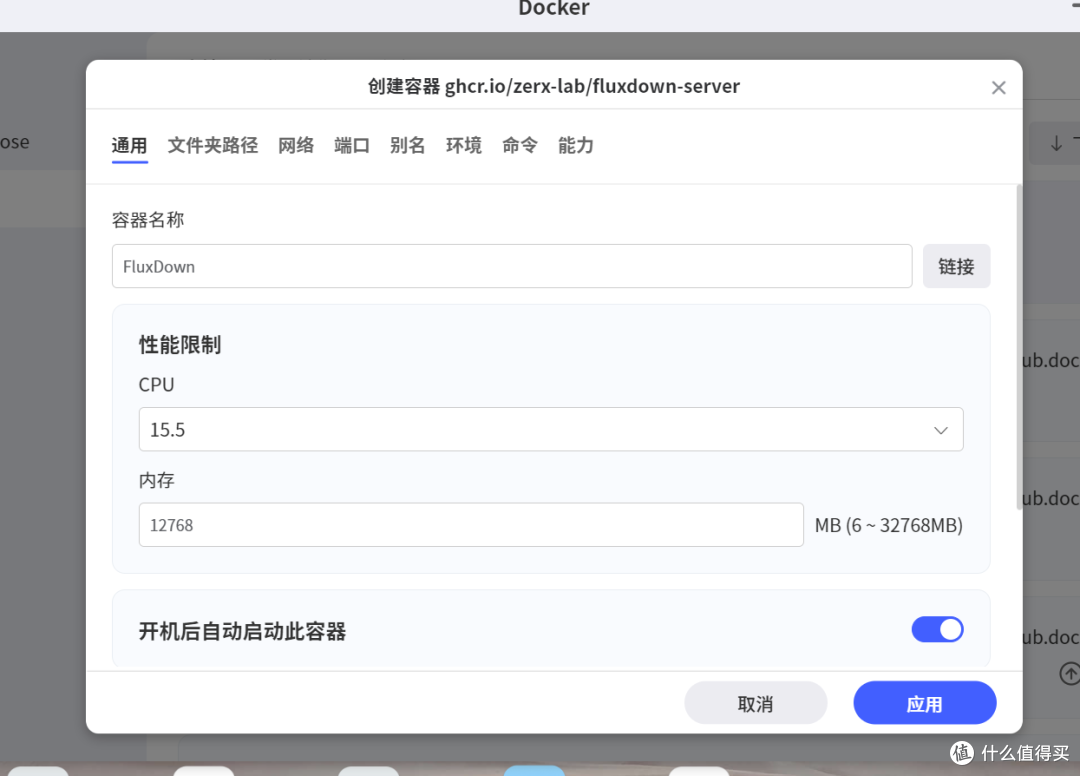1080x776 pixels.
Task: Switch to the 能力 tab
Action: tap(576, 145)
